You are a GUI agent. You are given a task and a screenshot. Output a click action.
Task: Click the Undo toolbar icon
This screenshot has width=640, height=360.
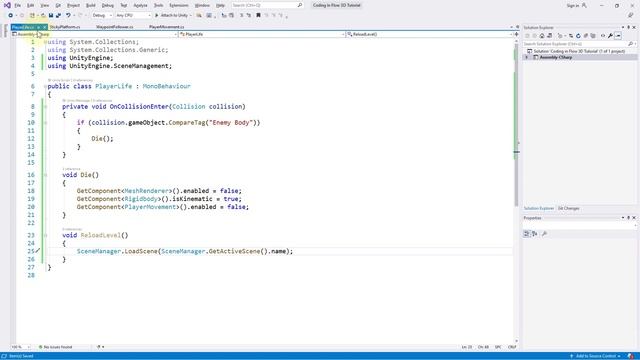68,16
